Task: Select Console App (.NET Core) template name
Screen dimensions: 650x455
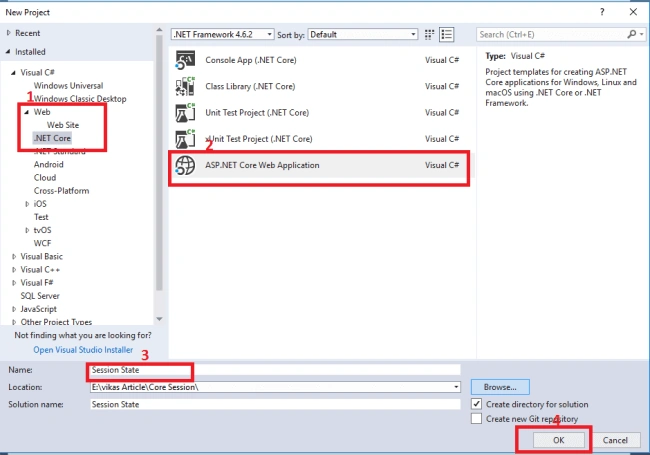Action: (251, 60)
